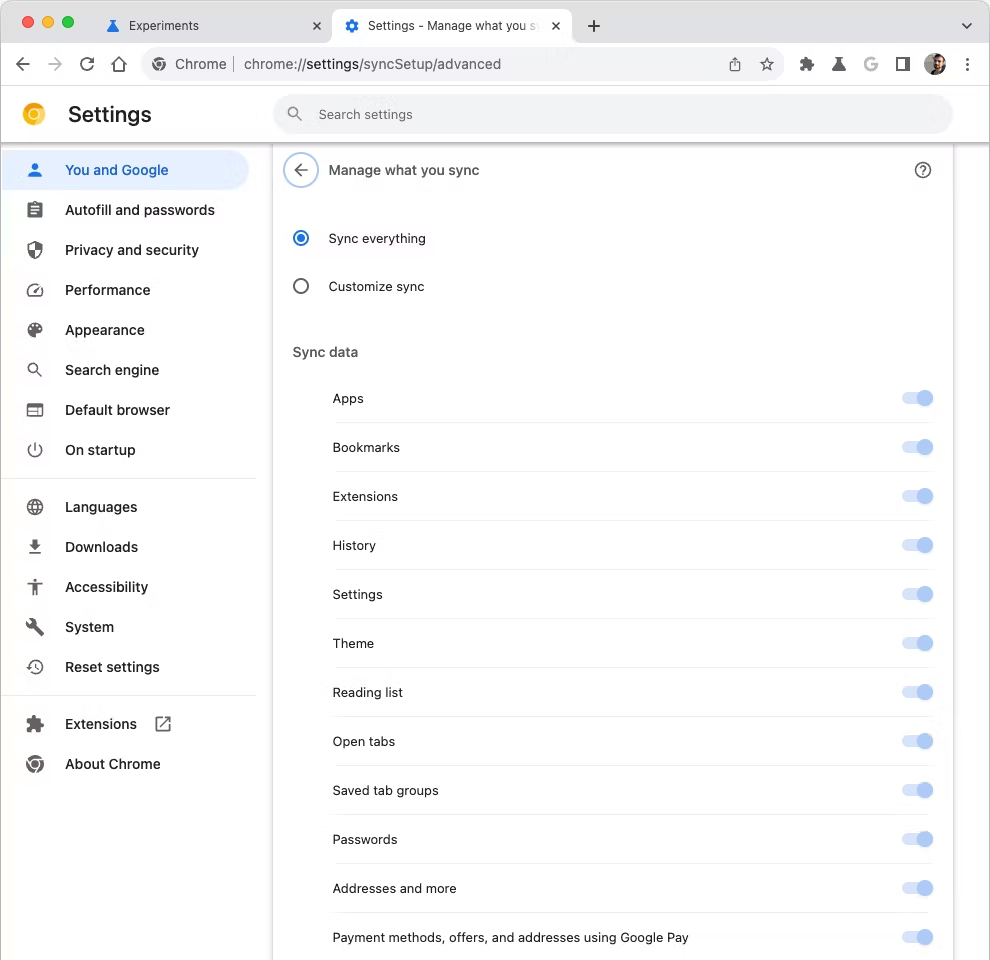Switch to the Experiments tab
Image resolution: width=990 pixels, height=960 pixels.
pyautogui.click(x=164, y=26)
